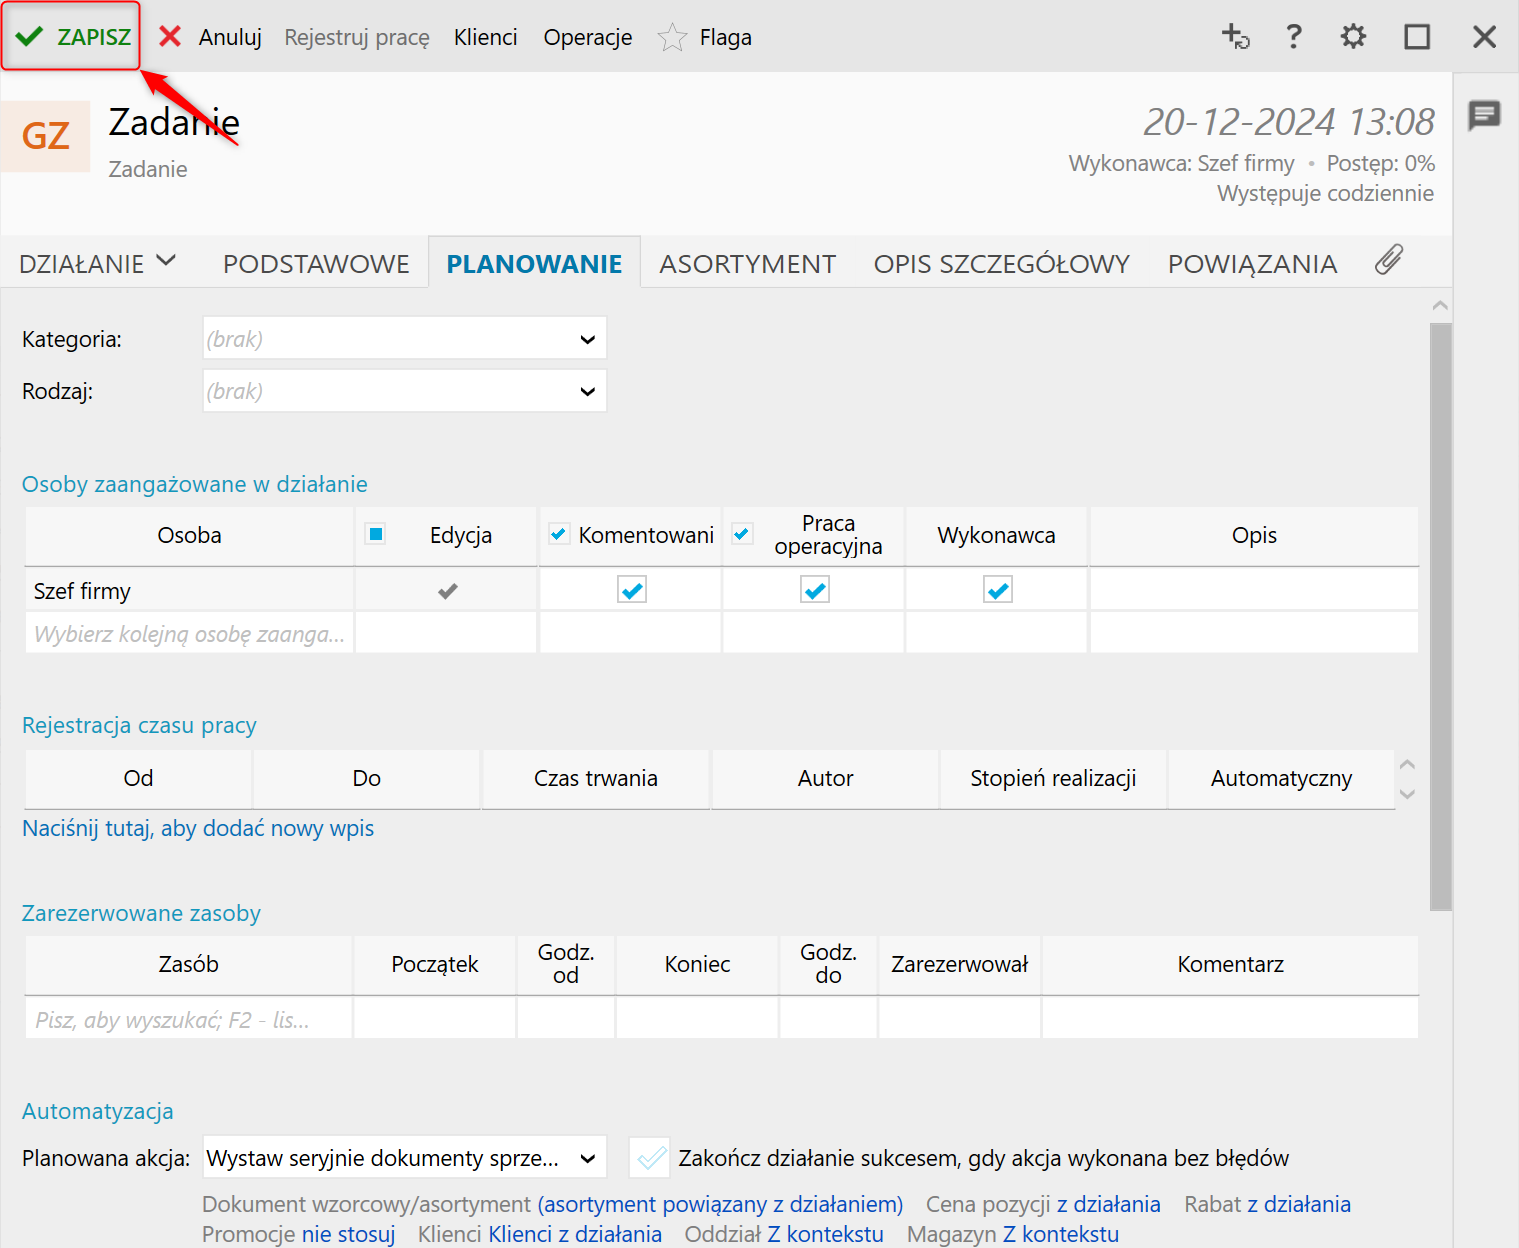Click the Zasób search input field
The image size is (1519, 1248).
pos(189,1020)
